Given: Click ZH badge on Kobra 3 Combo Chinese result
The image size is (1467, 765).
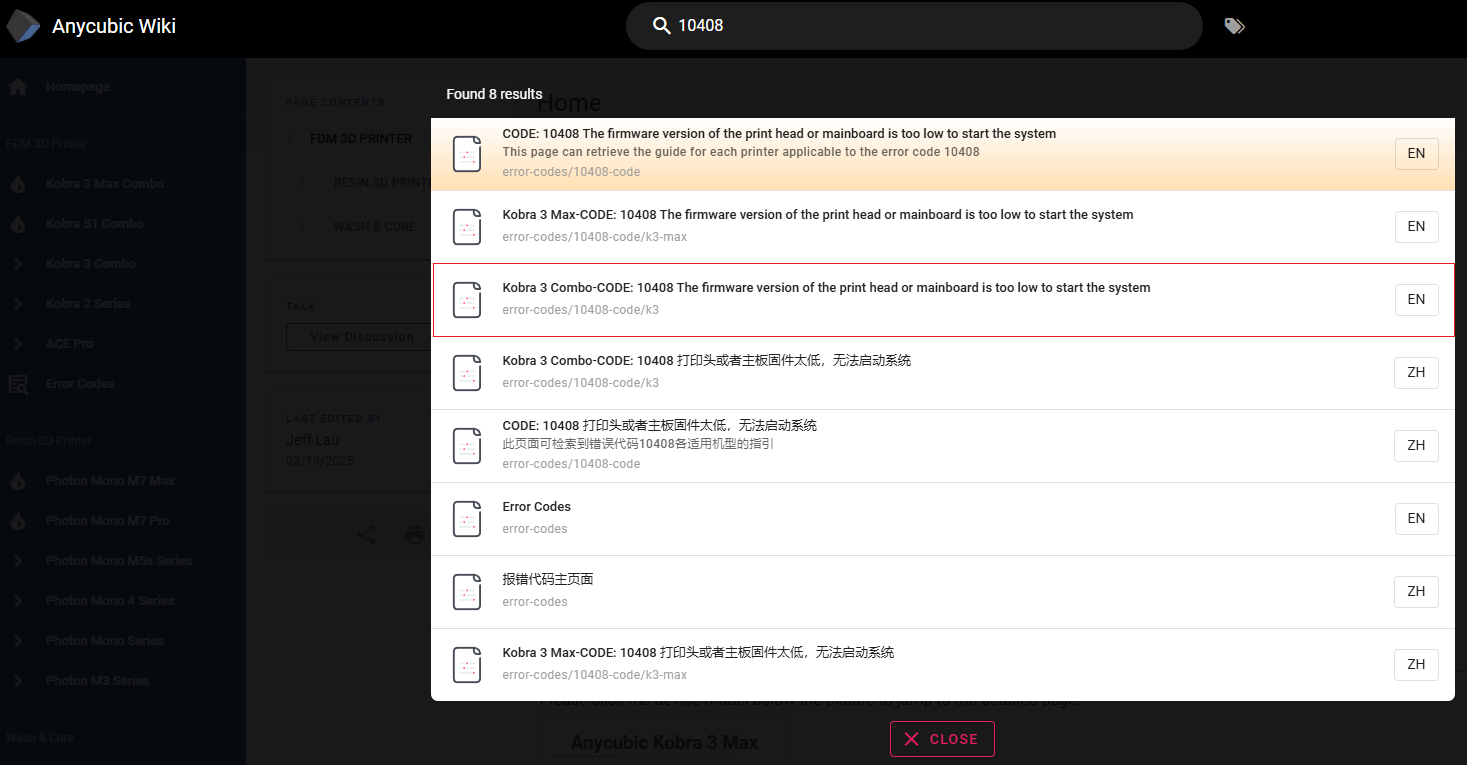Looking at the screenshot, I should [1416, 373].
